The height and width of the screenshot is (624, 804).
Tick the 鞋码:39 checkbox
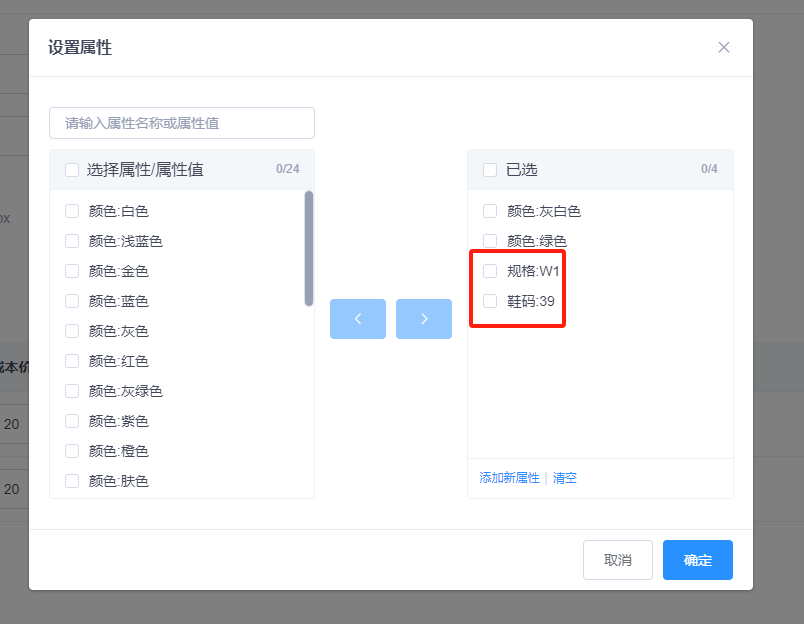click(x=490, y=301)
